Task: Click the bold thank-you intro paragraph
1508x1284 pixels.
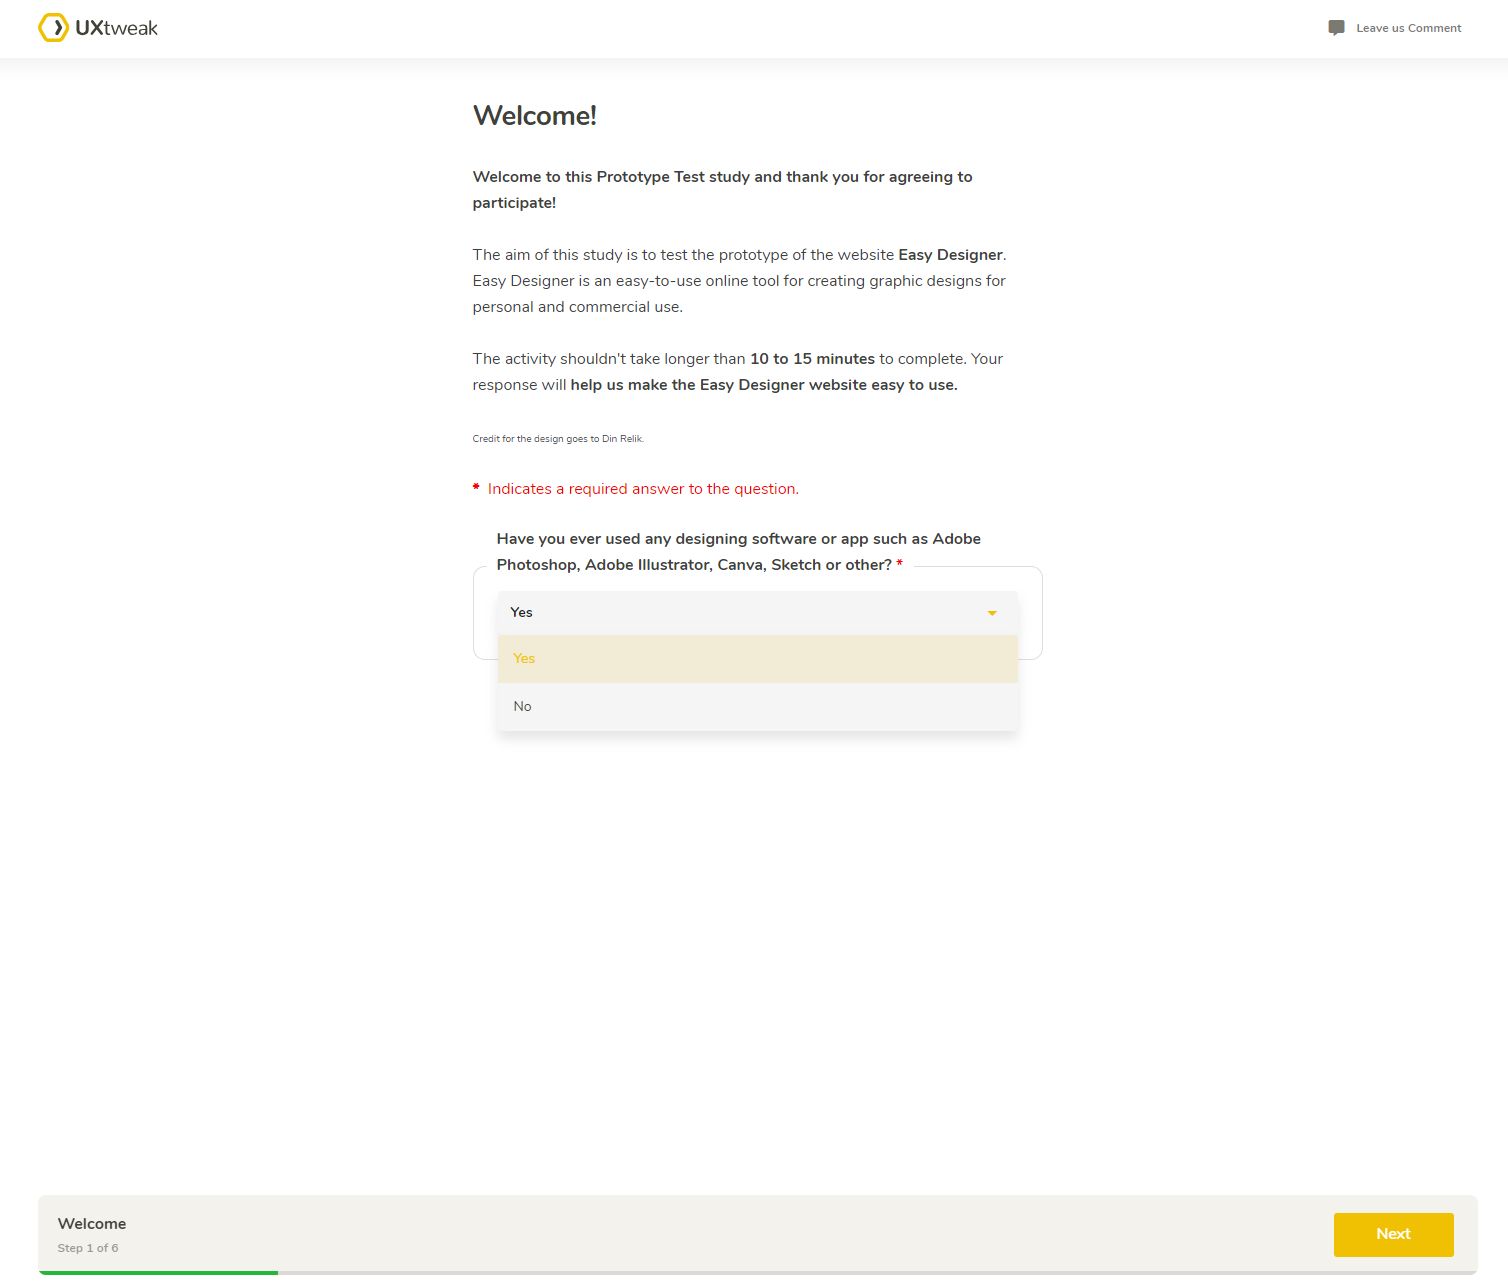Action: 722,190
